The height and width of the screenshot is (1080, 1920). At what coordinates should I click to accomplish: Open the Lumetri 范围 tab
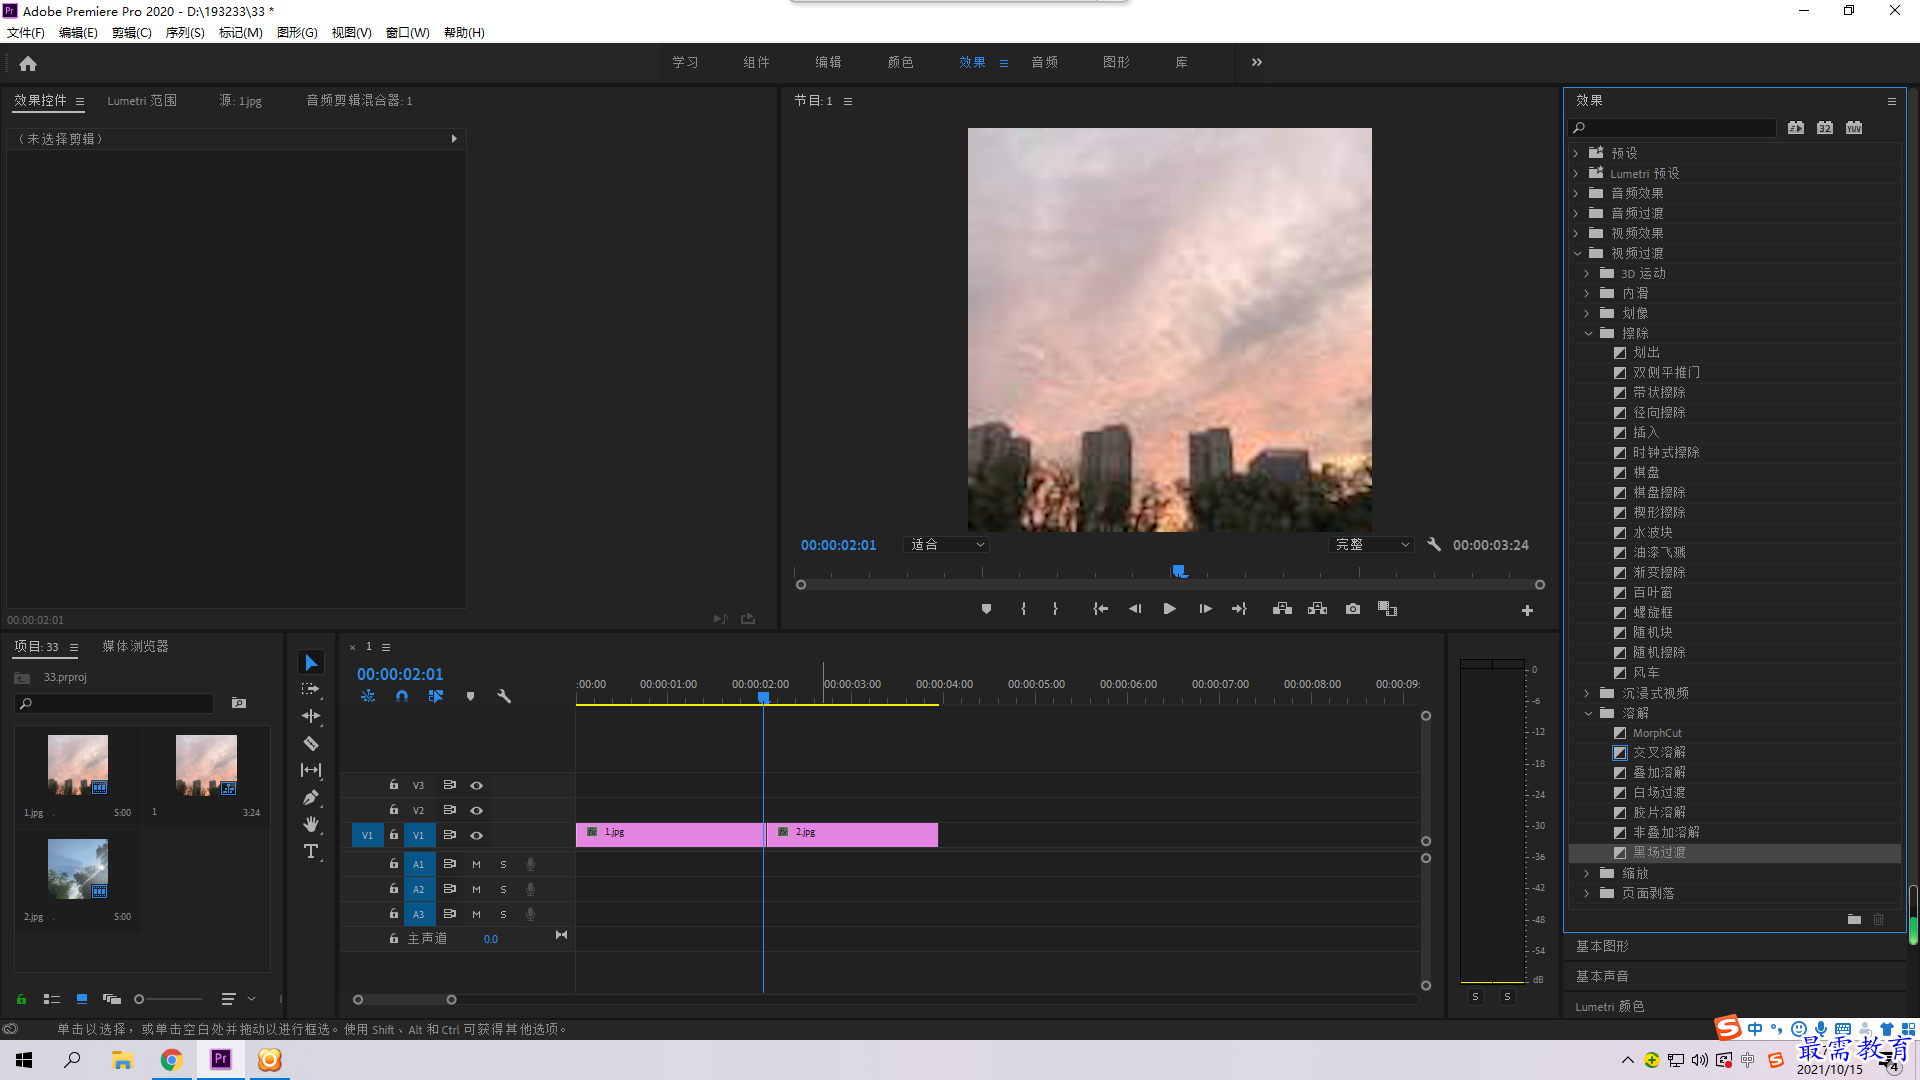(x=142, y=101)
